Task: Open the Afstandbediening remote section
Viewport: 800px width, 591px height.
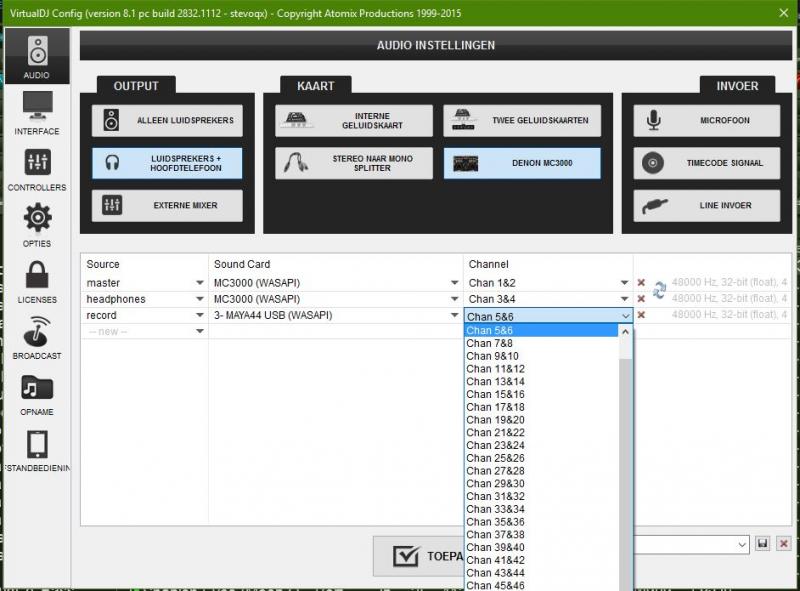Action: coord(37,450)
